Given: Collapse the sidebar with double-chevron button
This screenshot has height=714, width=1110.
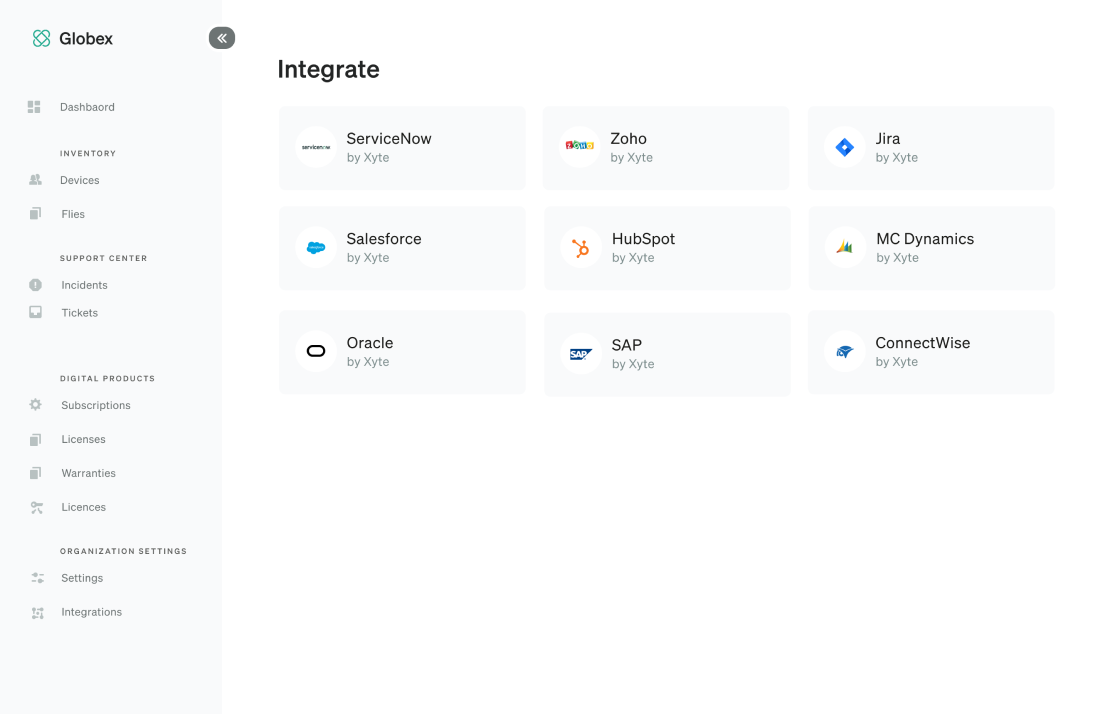Looking at the screenshot, I should click(222, 38).
